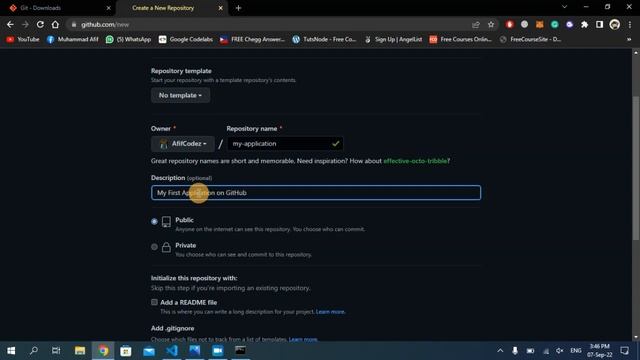The height and width of the screenshot is (360, 640).
Task: Click the battery tray icon
Action: pyautogui.click(x=530, y=351)
